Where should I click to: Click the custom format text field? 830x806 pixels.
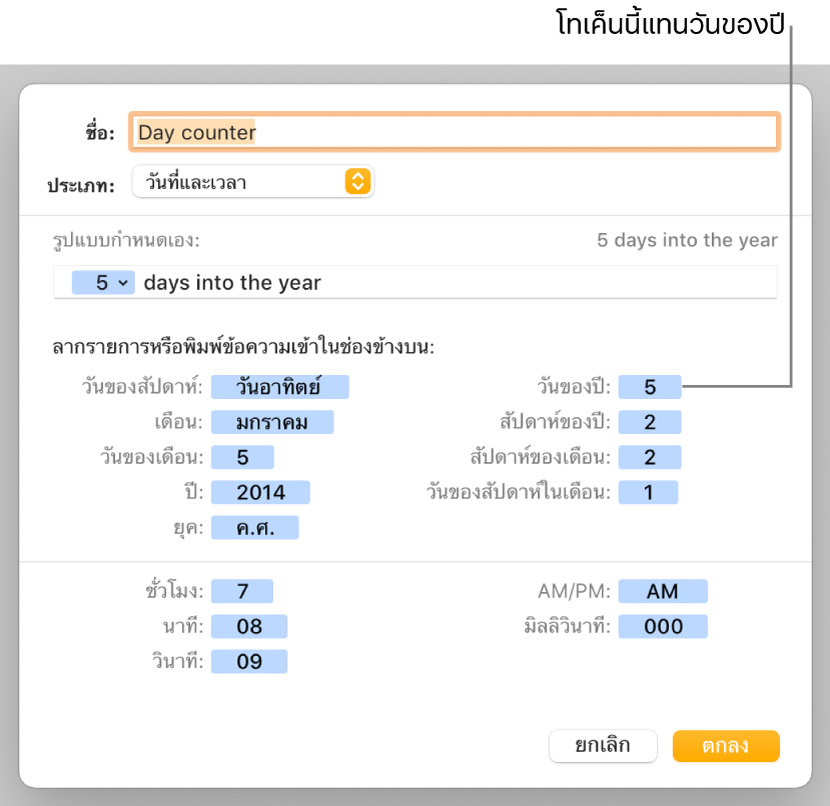[x=415, y=283]
